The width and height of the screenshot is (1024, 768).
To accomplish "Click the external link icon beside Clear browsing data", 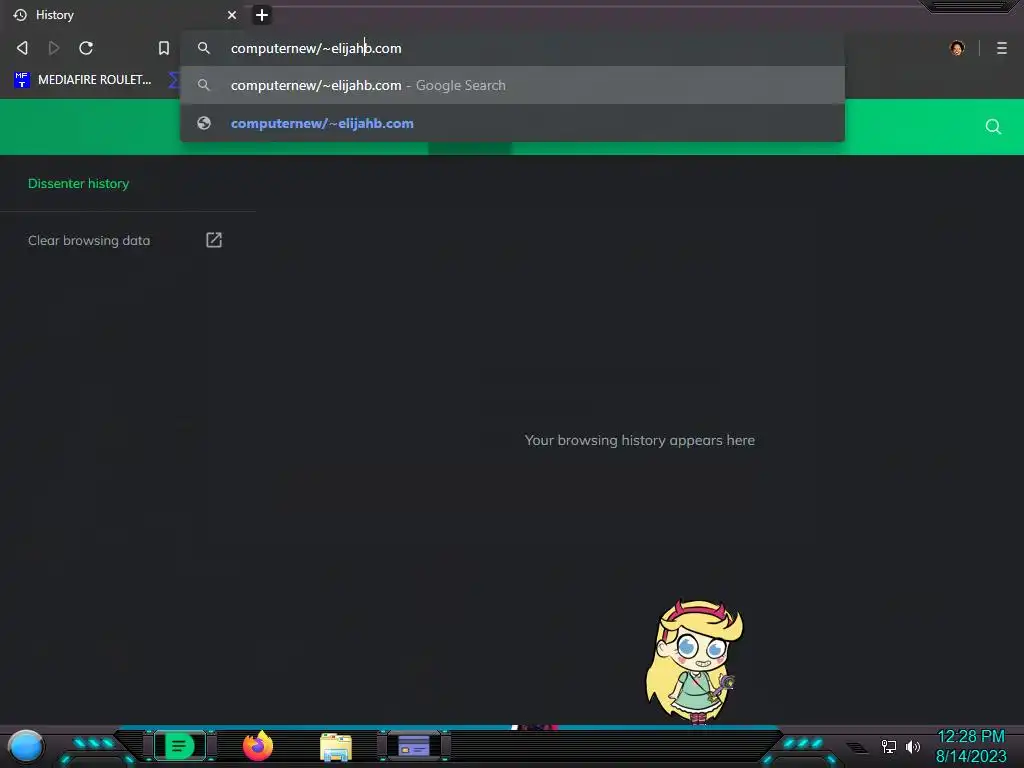I will (214, 240).
